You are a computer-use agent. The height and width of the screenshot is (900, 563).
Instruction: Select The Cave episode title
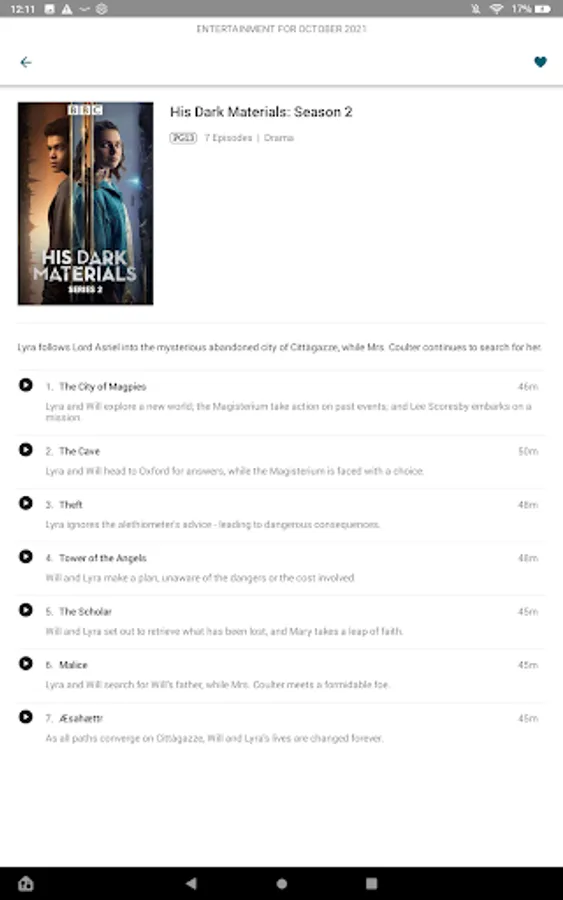[x=80, y=451]
